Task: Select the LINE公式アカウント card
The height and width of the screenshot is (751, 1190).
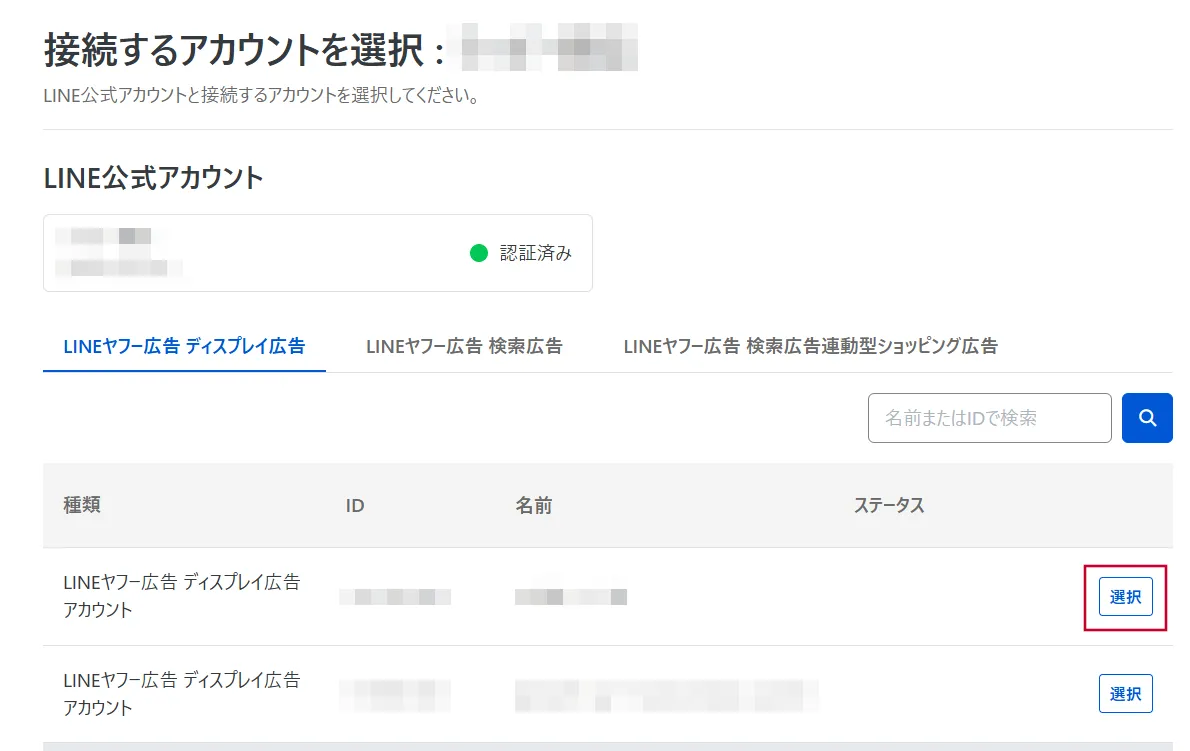Action: 317,253
